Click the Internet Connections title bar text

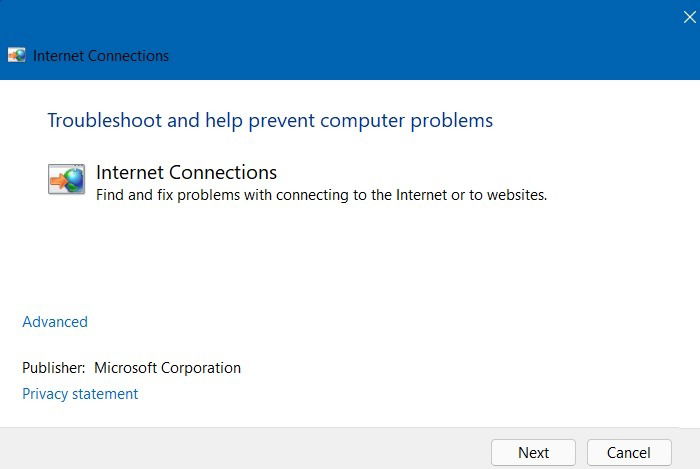pyautogui.click(x=101, y=56)
